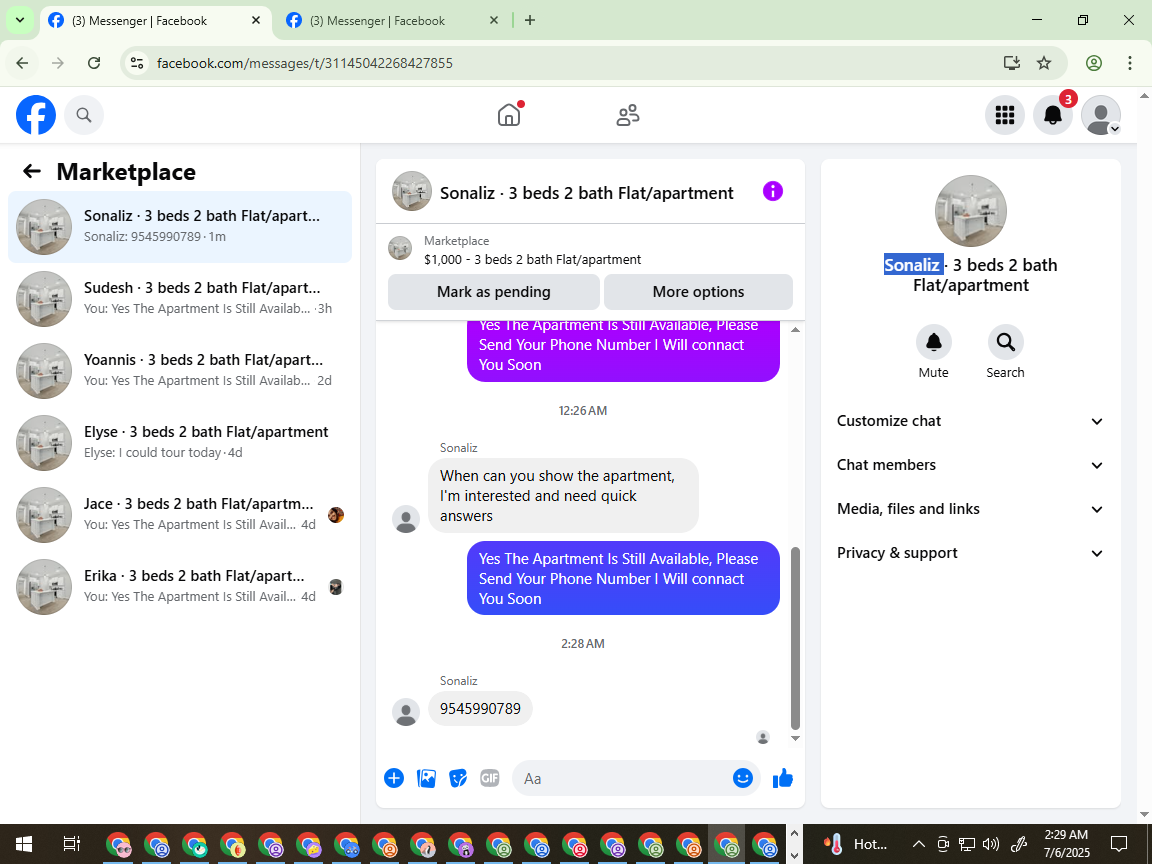The image size is (1152, 864).
Task: Send a thumbs-up like
Action: [783, 778]
